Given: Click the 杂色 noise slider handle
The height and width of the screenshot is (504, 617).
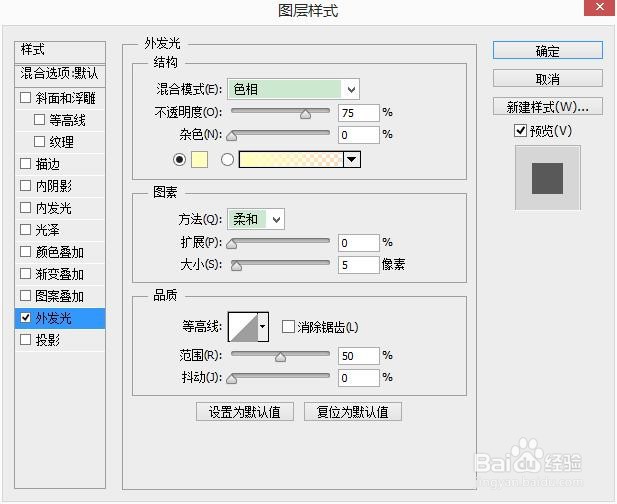Looking at the screenshot, I should [232, 136].
